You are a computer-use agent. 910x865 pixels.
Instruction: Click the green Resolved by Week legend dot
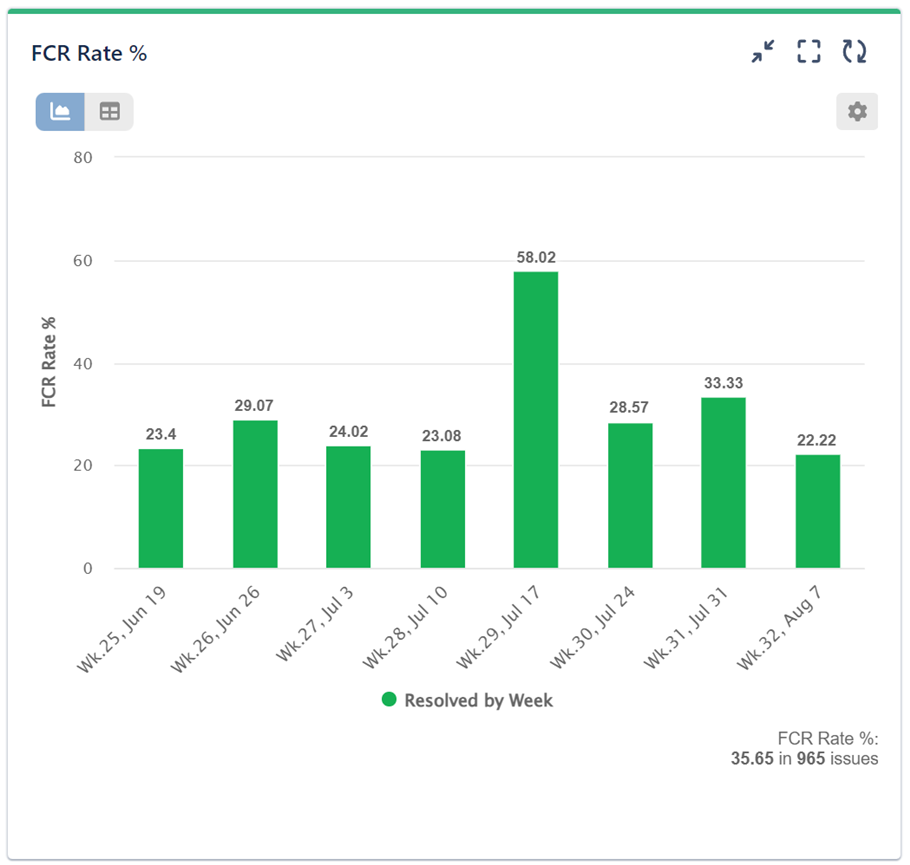click(x=390, y=700)
